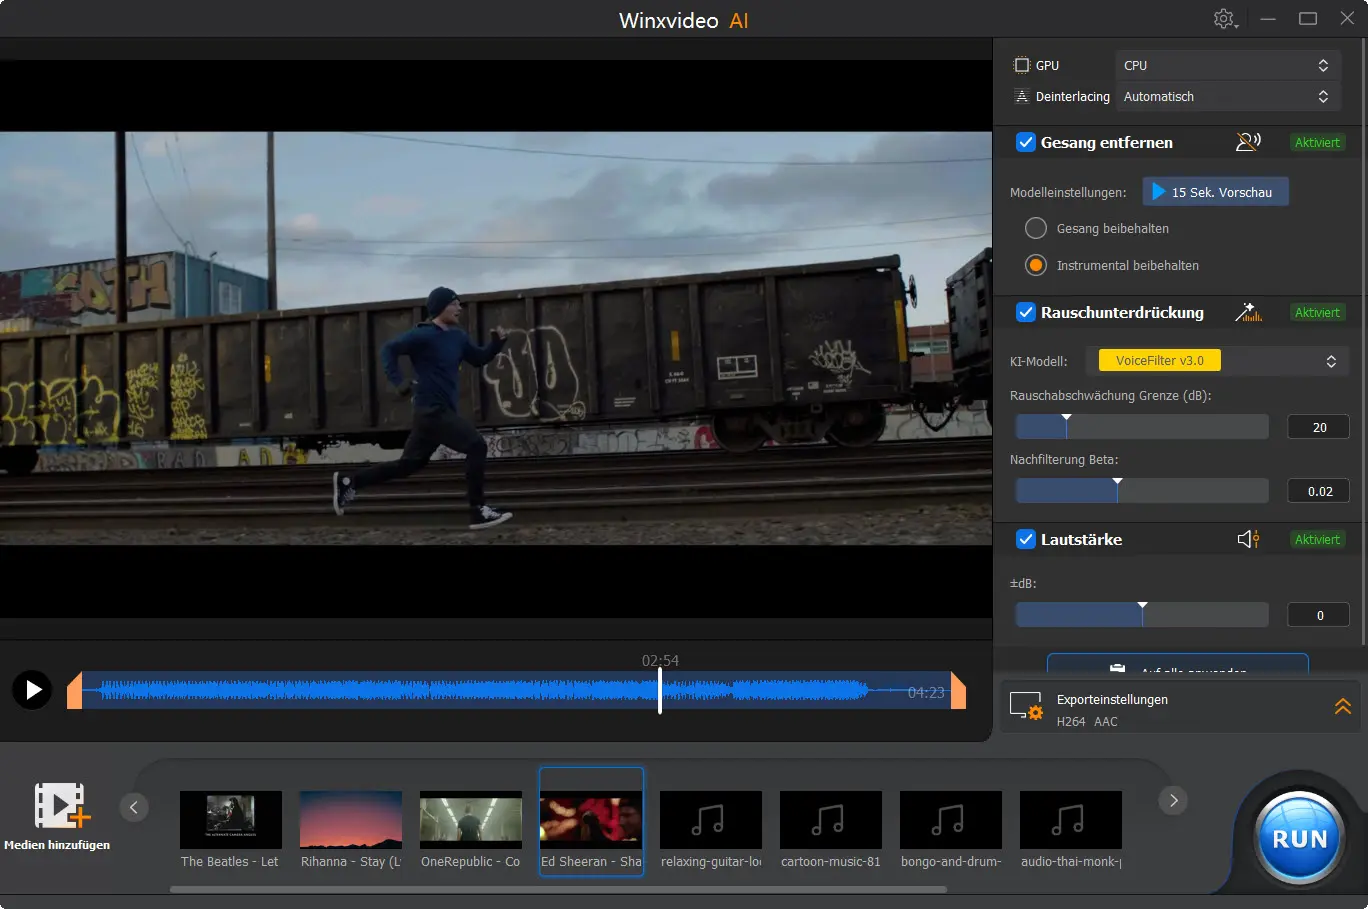1368x909 pixels.
Task: Open the GPU dropdown showing CPU
Action: click(x=1227, y=65)
